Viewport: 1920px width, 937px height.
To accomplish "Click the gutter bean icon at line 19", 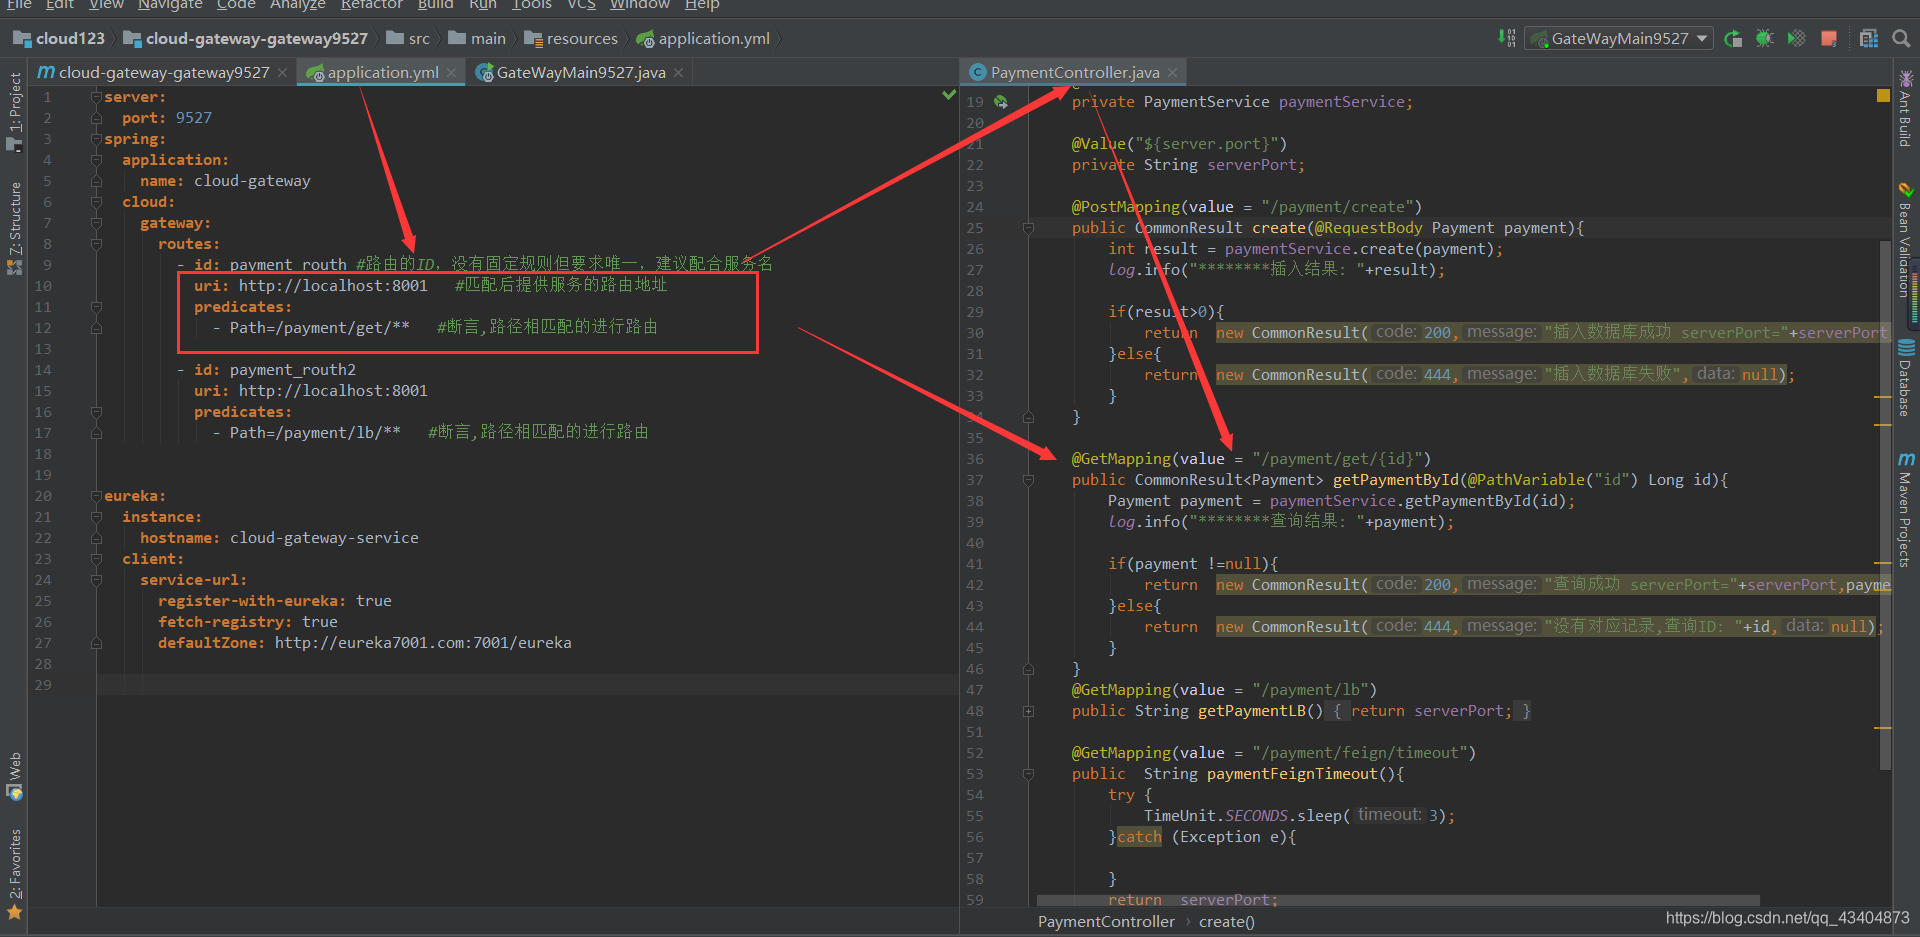I will [x=1001, y=102].
